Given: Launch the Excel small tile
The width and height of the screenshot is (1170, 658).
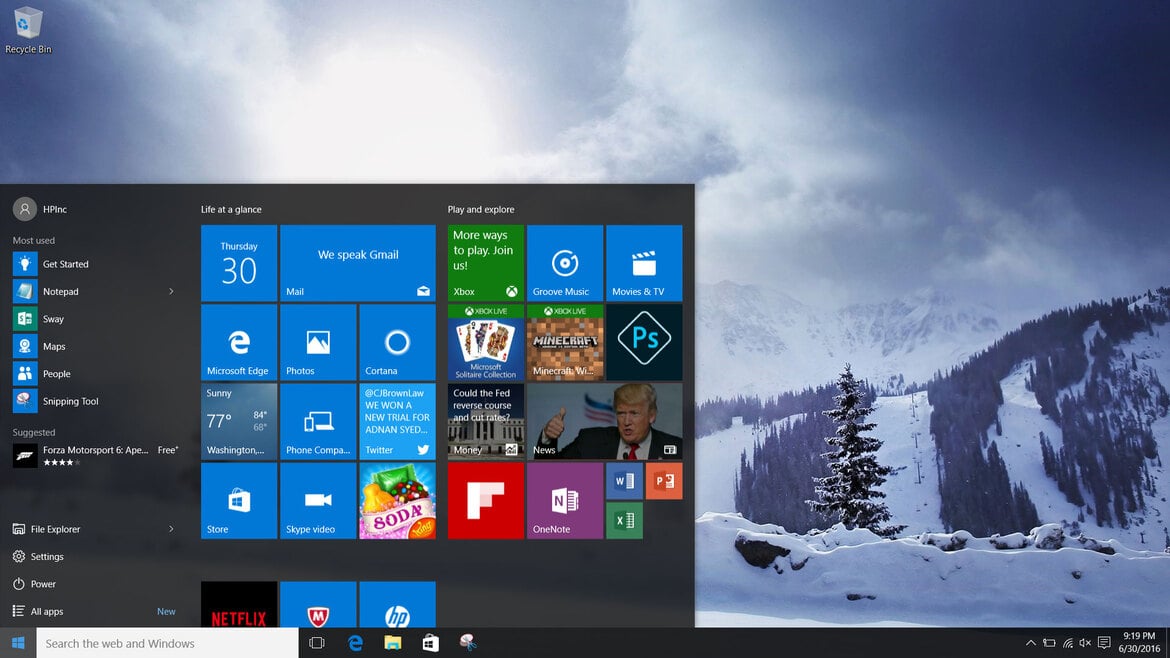Looking at the screenshot, I should (625, 521).
